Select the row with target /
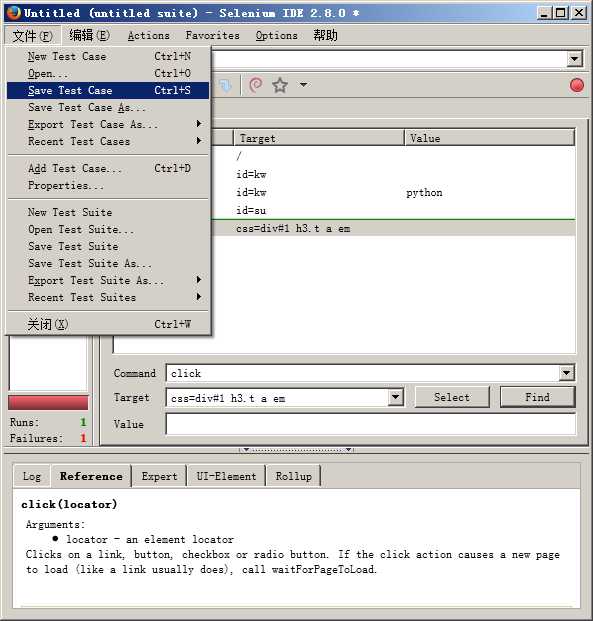593x621 pixels. 392,156
